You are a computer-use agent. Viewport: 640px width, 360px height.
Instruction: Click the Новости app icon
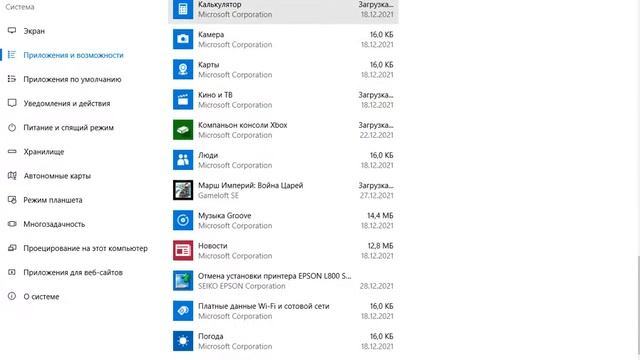183,251
